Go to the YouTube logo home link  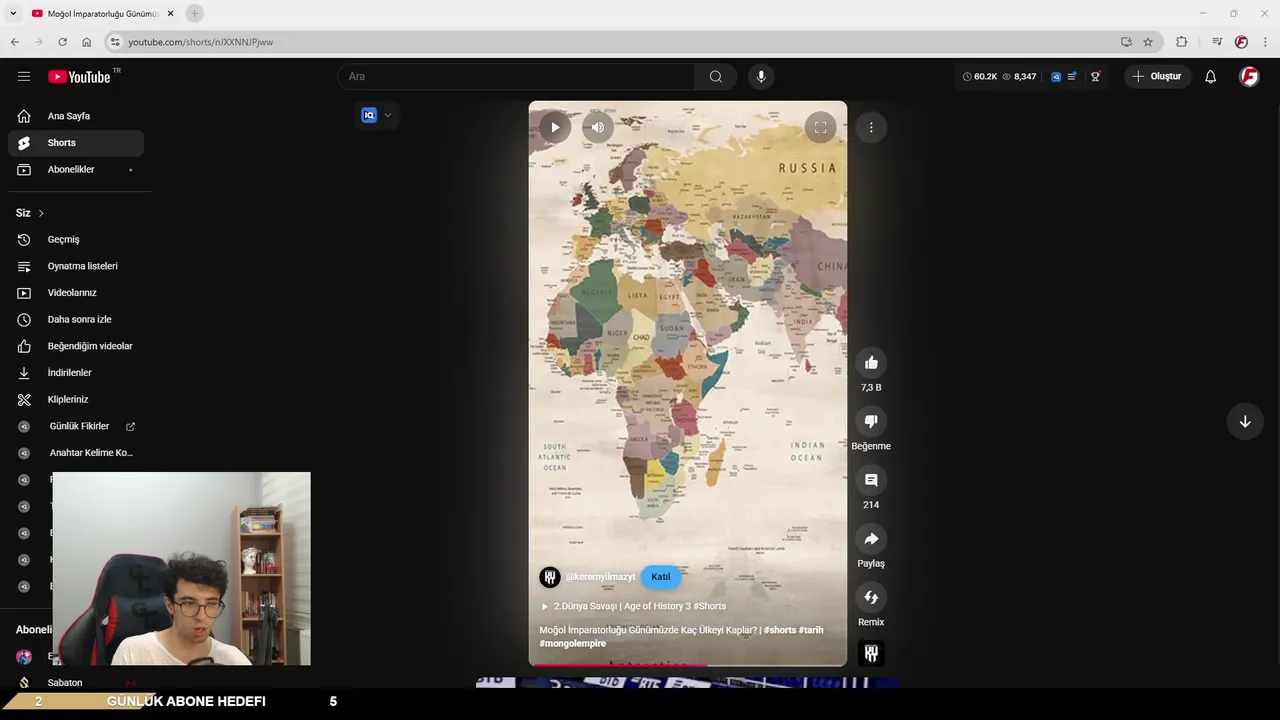tap(79, 77)
